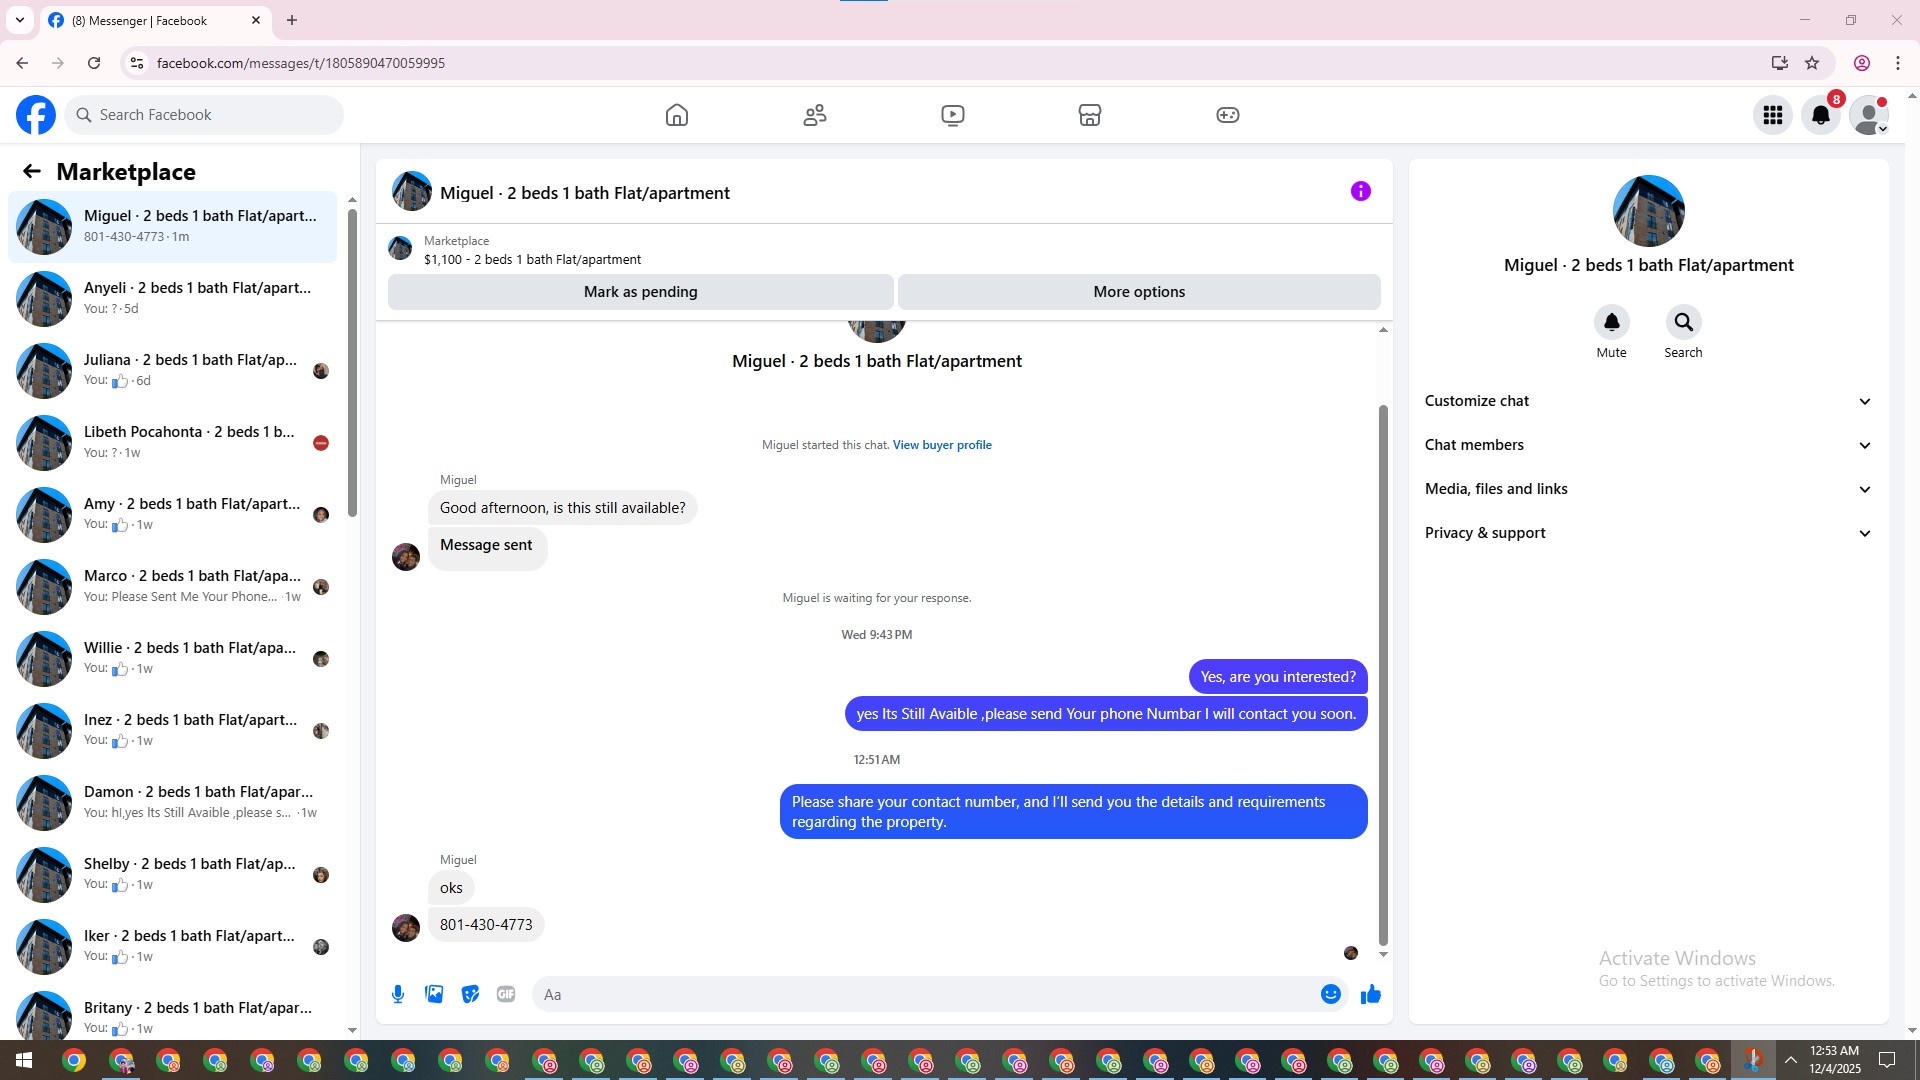The image size is (1920, 1080).
Task: Go to the Marketplace tab in navigation
Action: (1090, 115)
